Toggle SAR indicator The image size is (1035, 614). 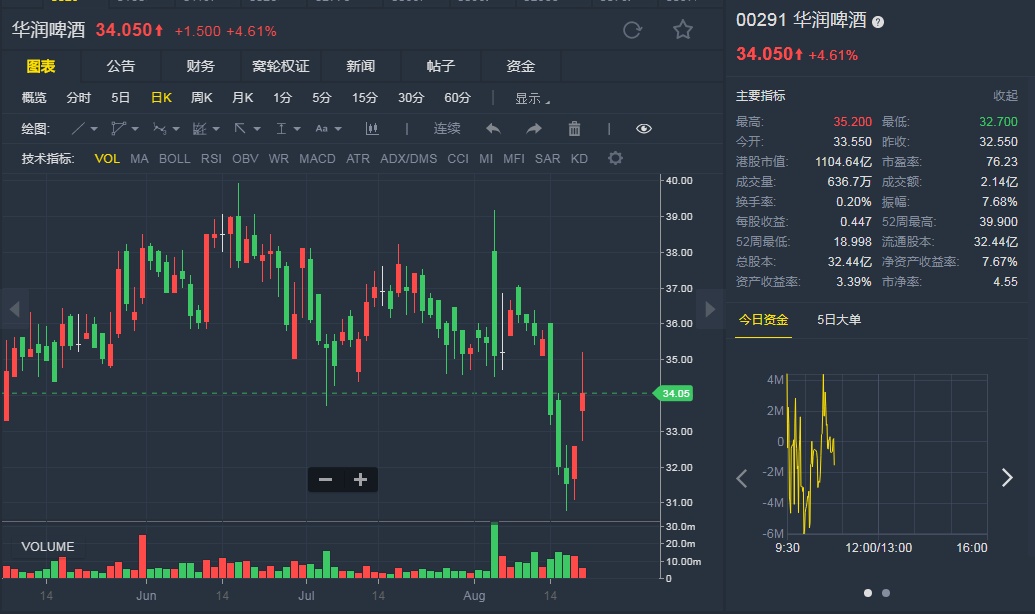pos(547,158)
